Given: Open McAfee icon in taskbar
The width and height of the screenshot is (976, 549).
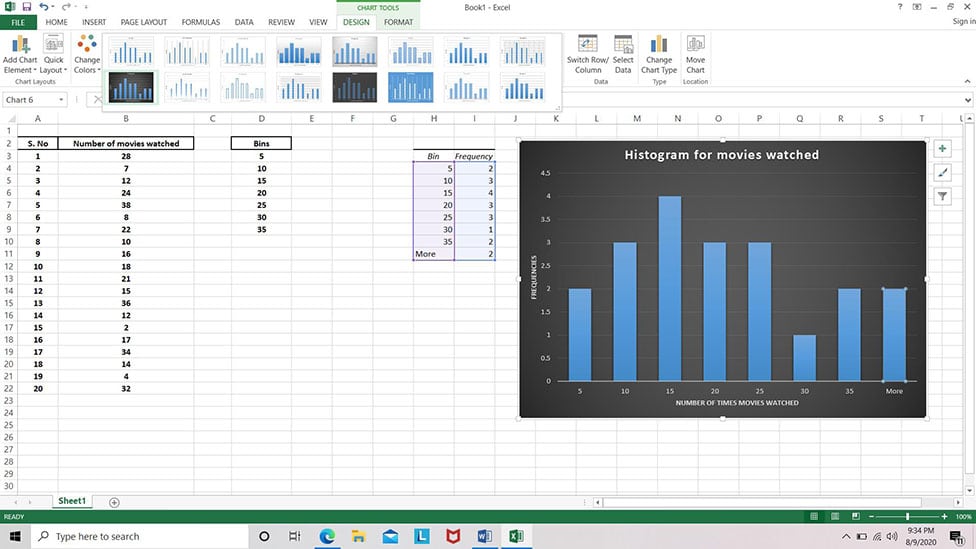Looking at the screenshot, I should (453, 536).
